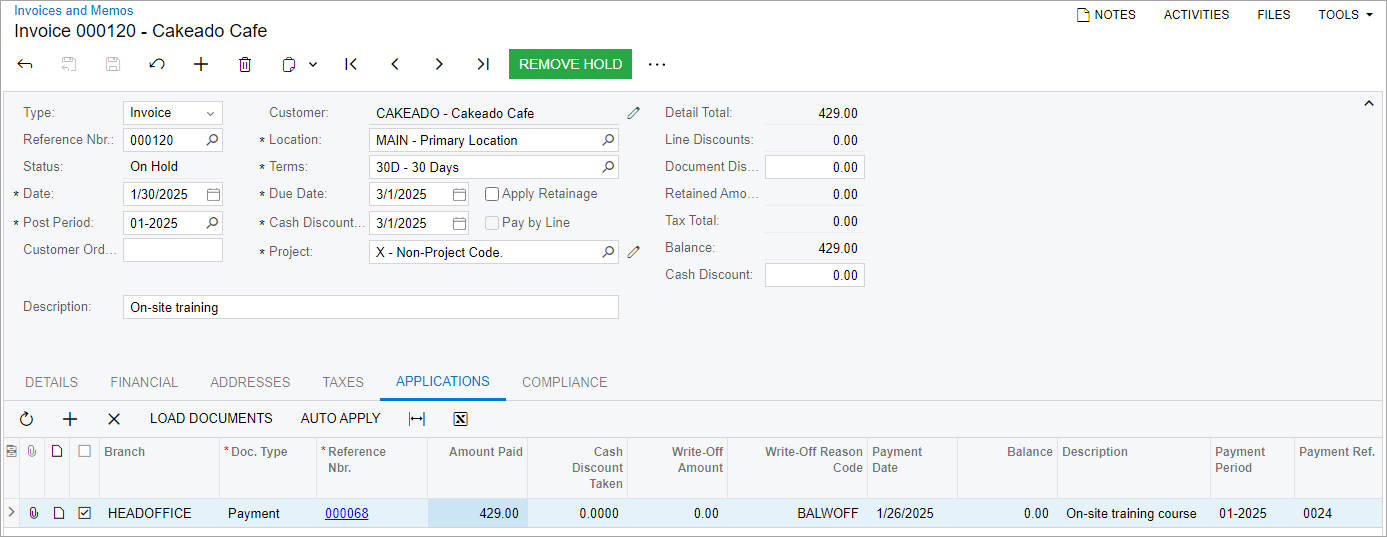This screenshot has height=537, width=1387.
Task: Click the clipboard copy-paste icon
Action: coord(289,64)
